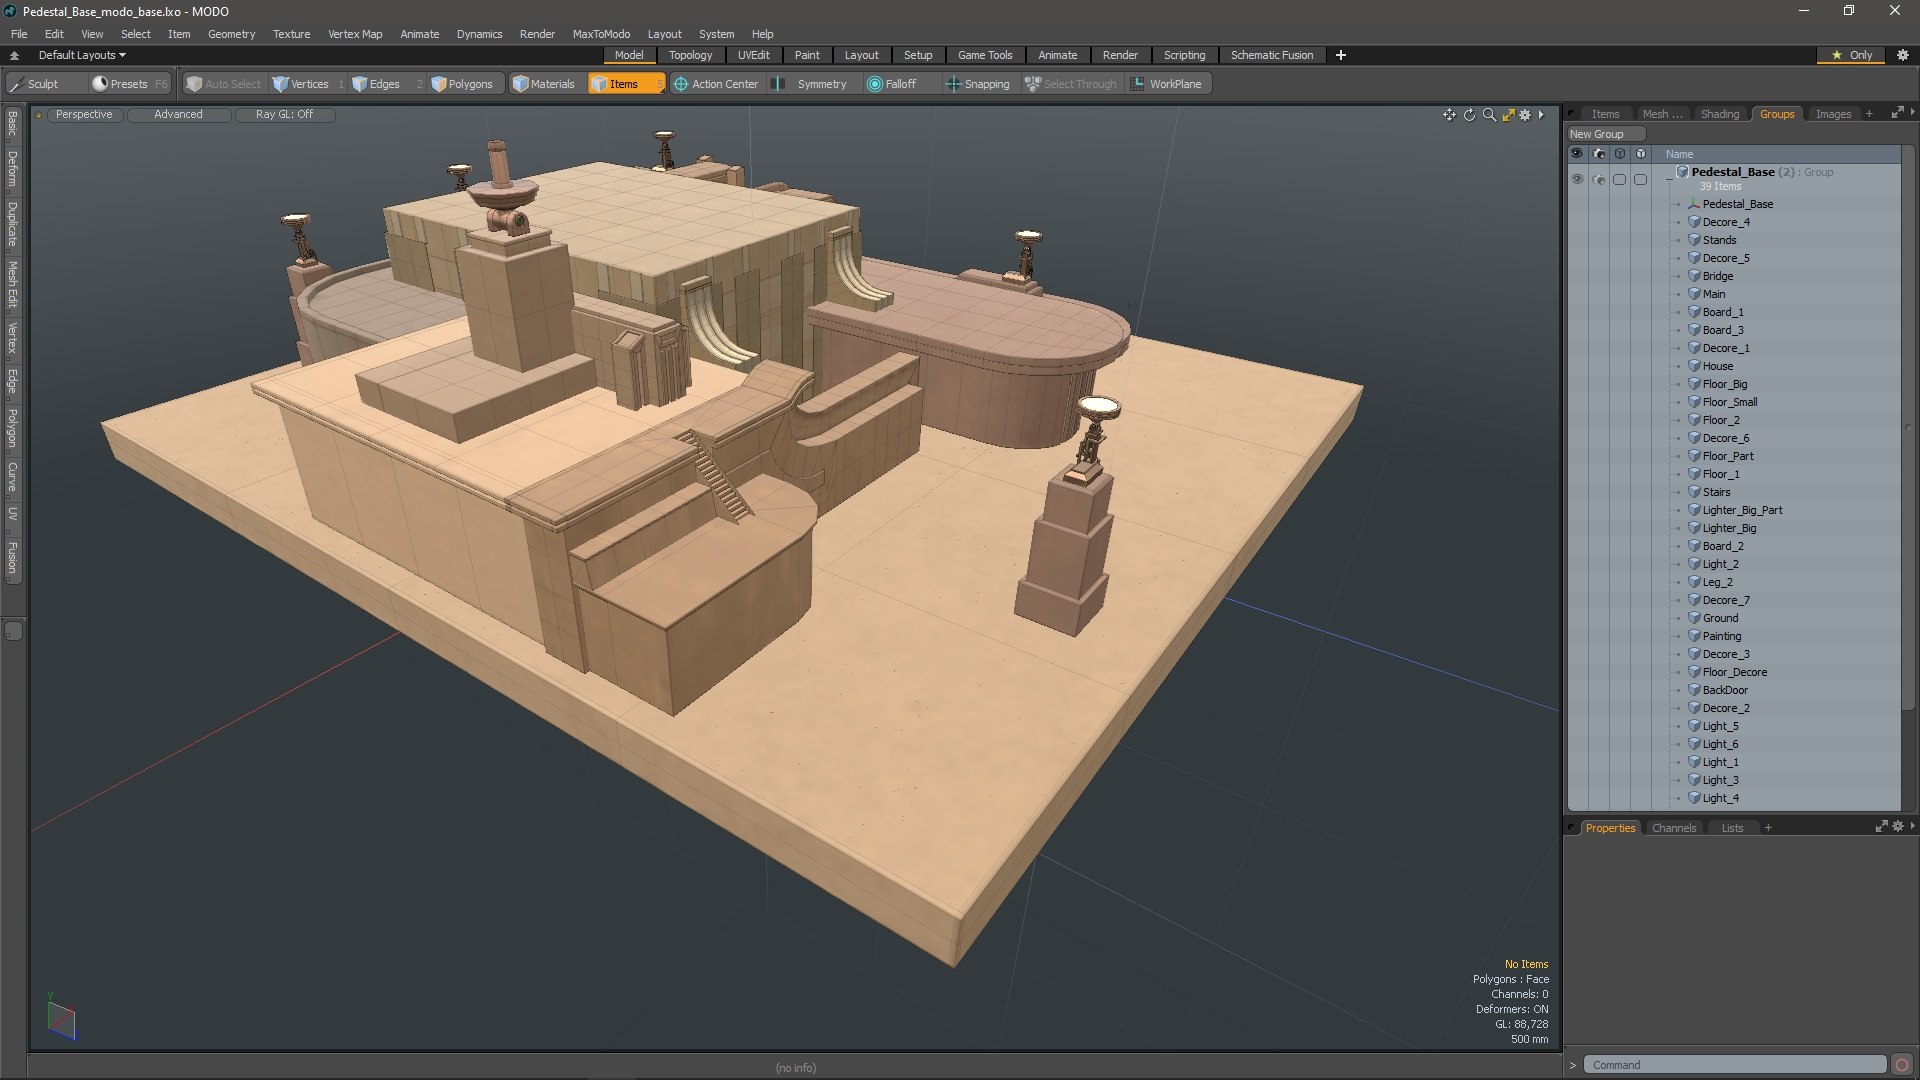Expand the viewport extra options arrow
The width and height of the screenshot is (1920, 1080).
[1541, 115]
